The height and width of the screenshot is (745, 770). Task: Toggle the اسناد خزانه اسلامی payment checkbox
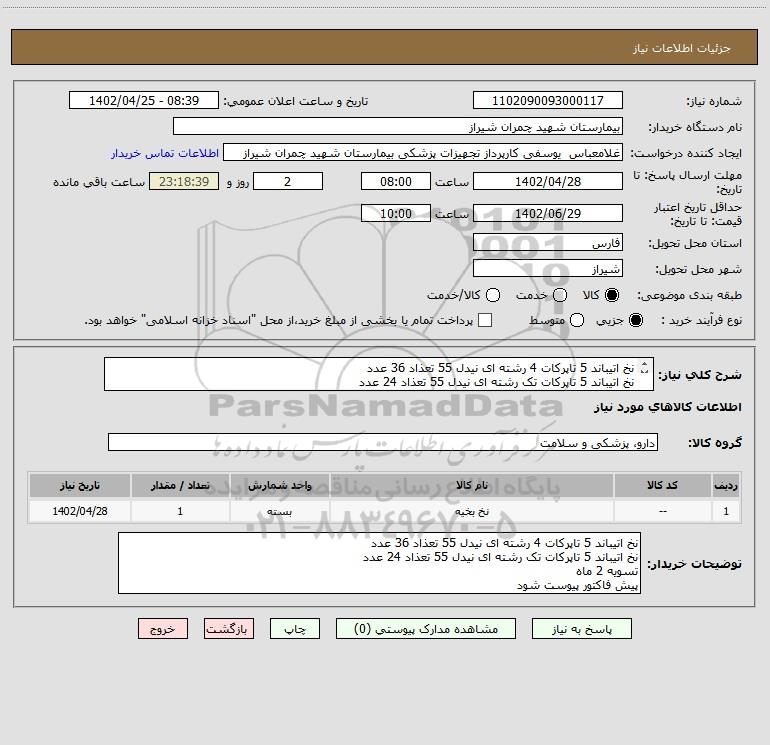click(x=485, y=320)
